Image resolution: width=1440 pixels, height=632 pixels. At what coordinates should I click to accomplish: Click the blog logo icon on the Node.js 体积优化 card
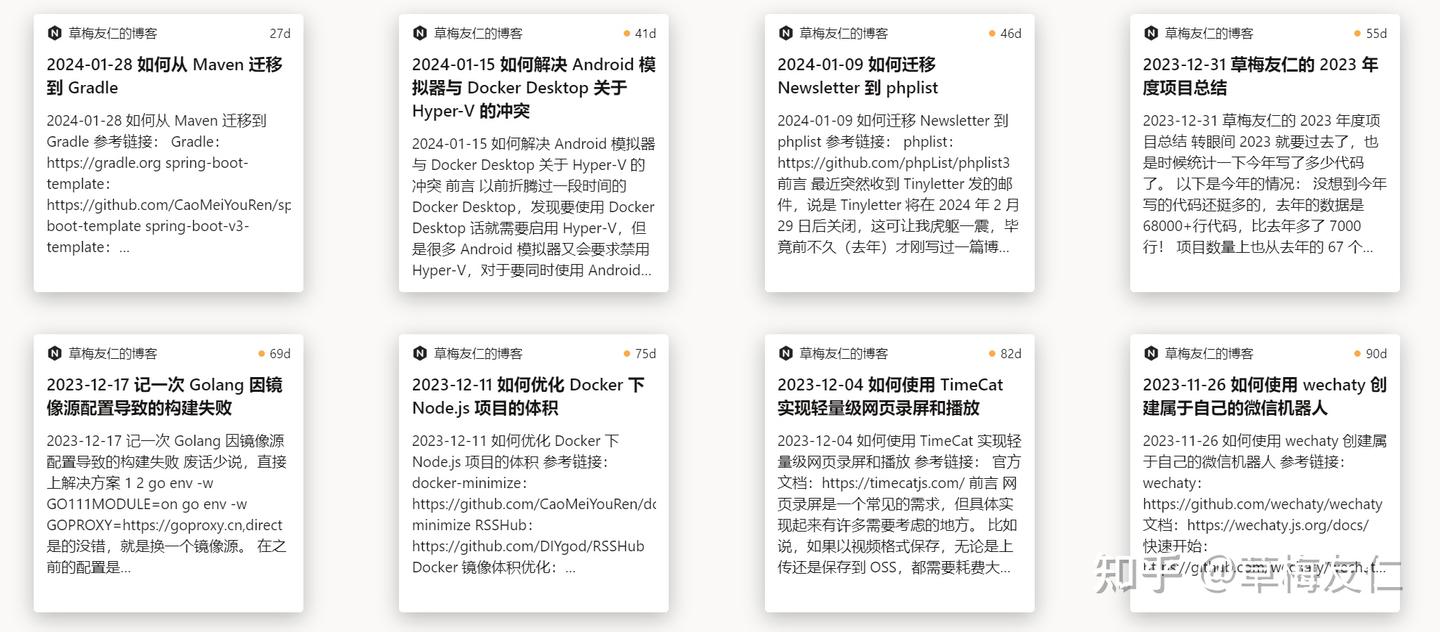coord(422,353)
